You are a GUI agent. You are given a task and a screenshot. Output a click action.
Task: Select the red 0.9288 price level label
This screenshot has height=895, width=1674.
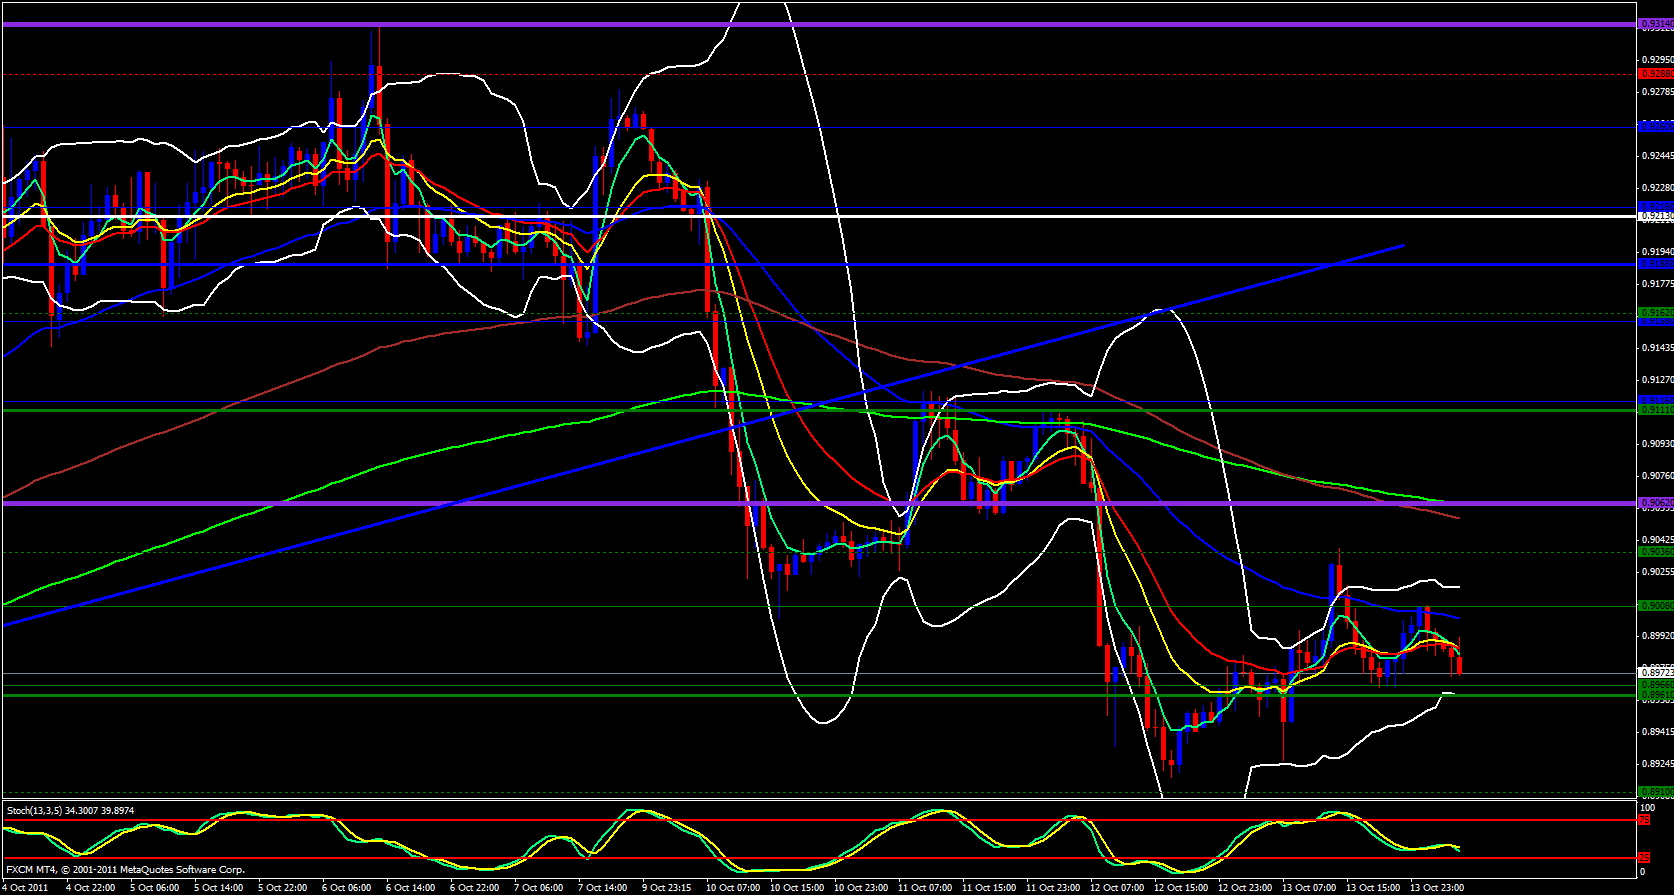tap(1654, 74)
